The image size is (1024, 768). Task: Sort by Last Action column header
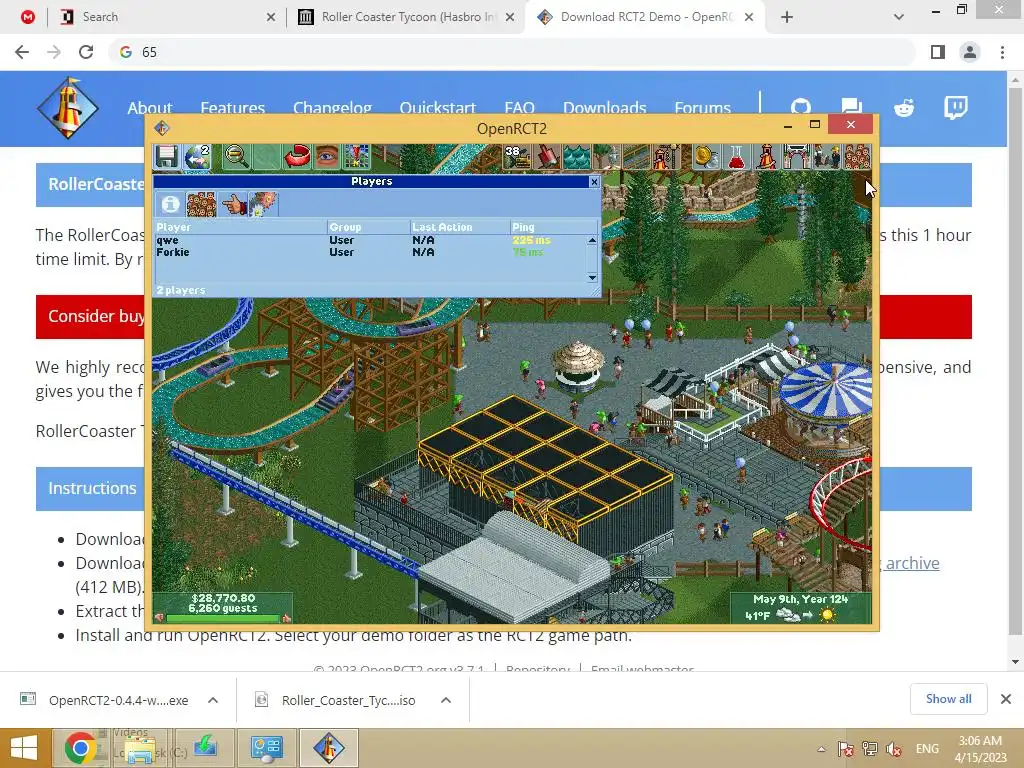[460, 227]
